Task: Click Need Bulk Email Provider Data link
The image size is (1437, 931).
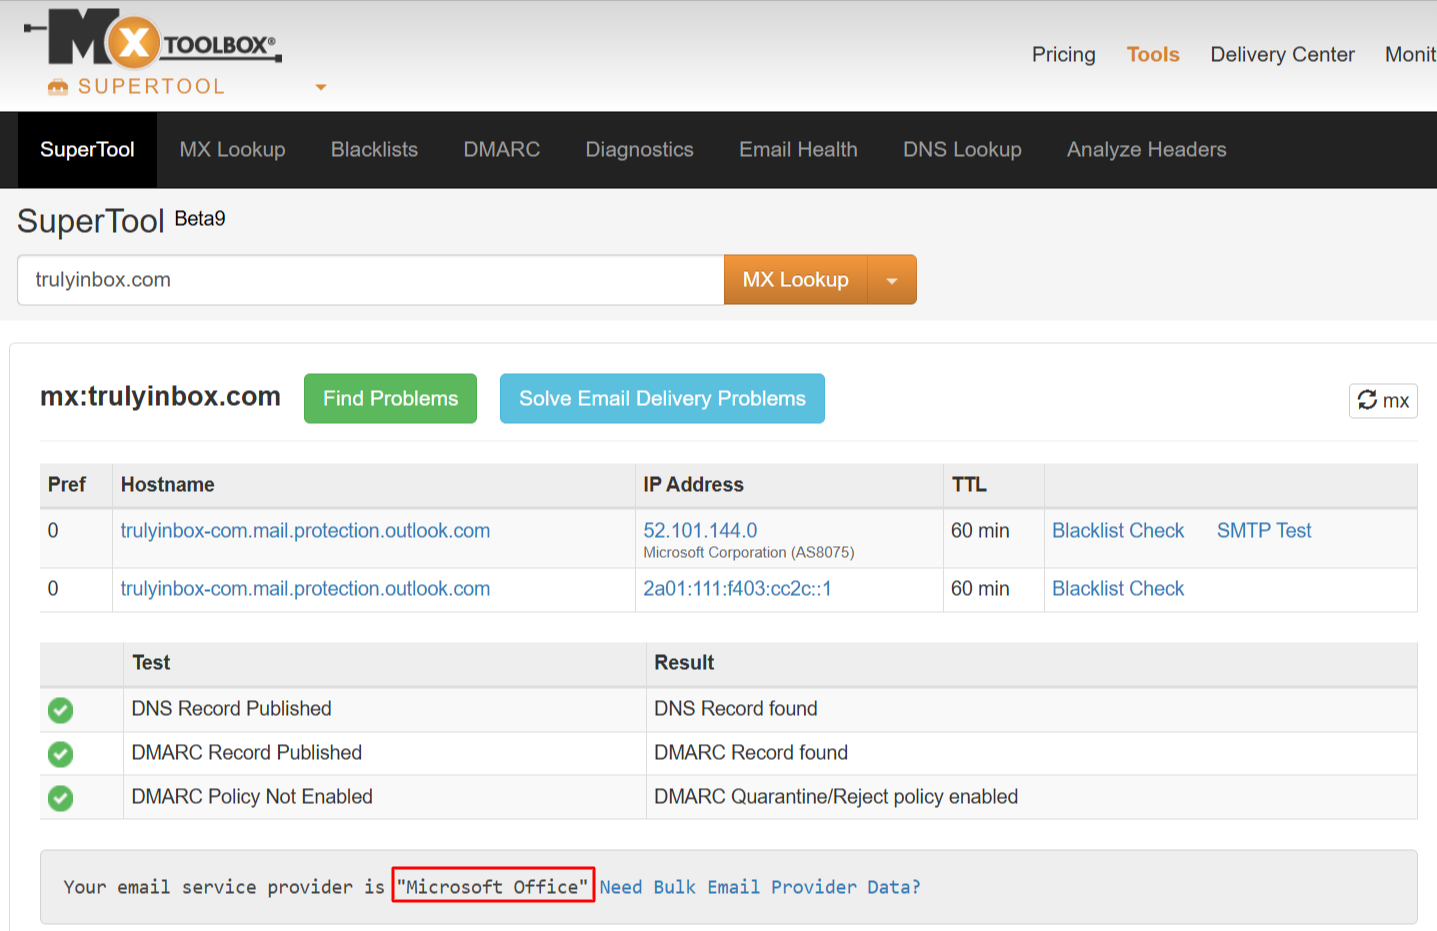Action: point(760,887)
